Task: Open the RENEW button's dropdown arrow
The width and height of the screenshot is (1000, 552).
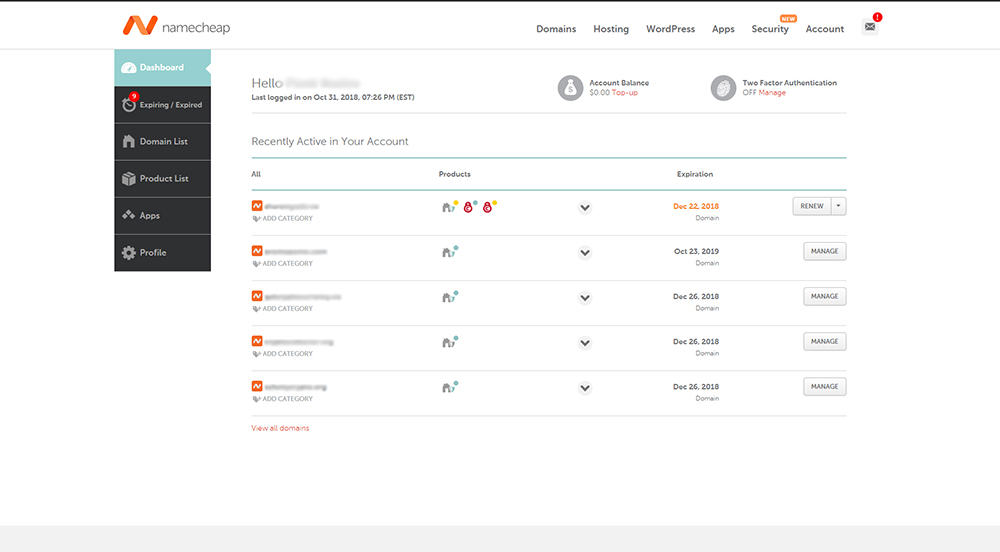Action: coord(839,206)
